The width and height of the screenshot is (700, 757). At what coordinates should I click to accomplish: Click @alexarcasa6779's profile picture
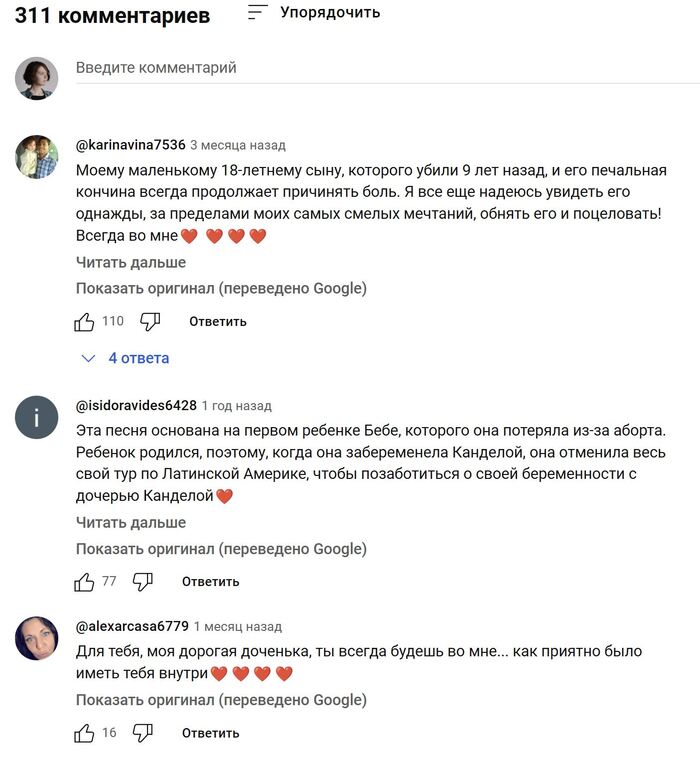[x=36, y=638]
